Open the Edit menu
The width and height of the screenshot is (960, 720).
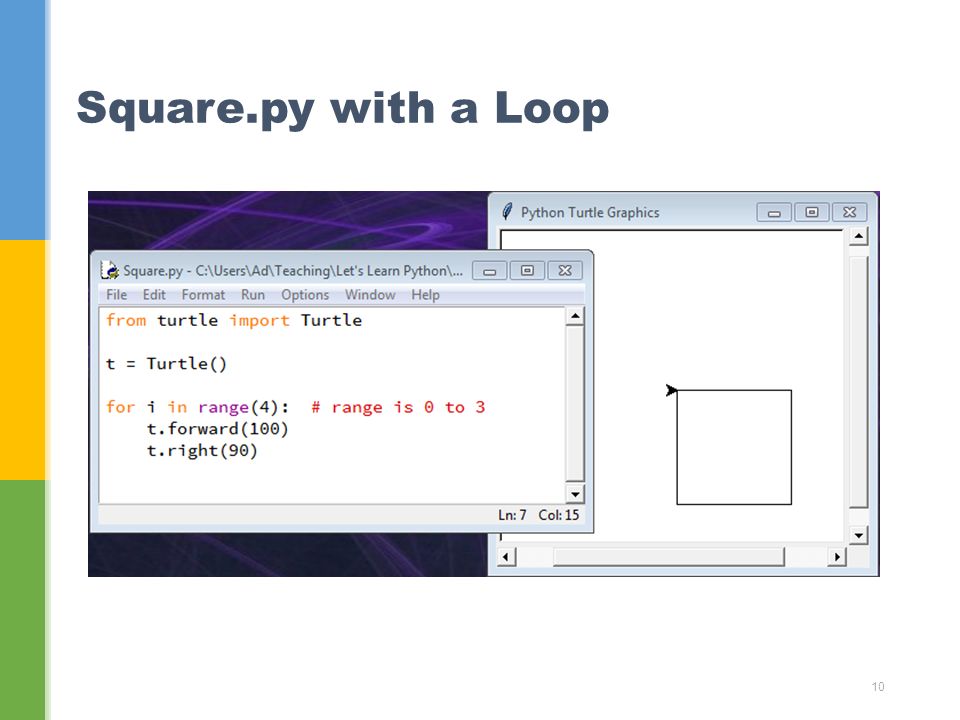[x=154, y=295]
